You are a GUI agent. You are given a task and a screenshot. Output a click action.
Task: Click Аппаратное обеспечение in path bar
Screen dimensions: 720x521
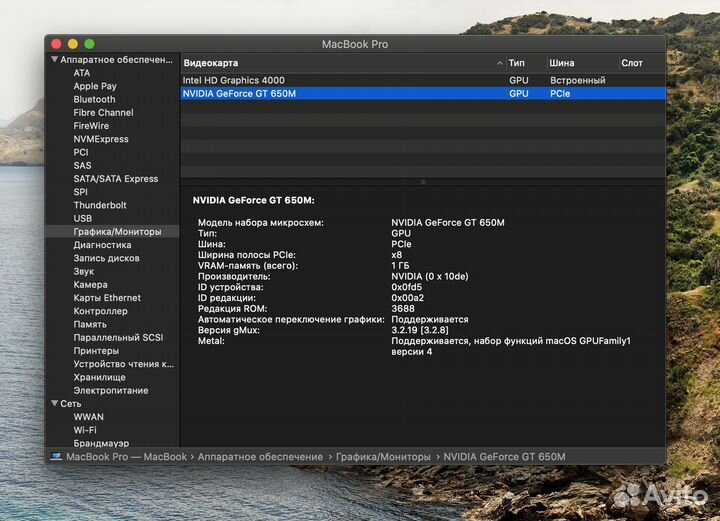point(260,457)
